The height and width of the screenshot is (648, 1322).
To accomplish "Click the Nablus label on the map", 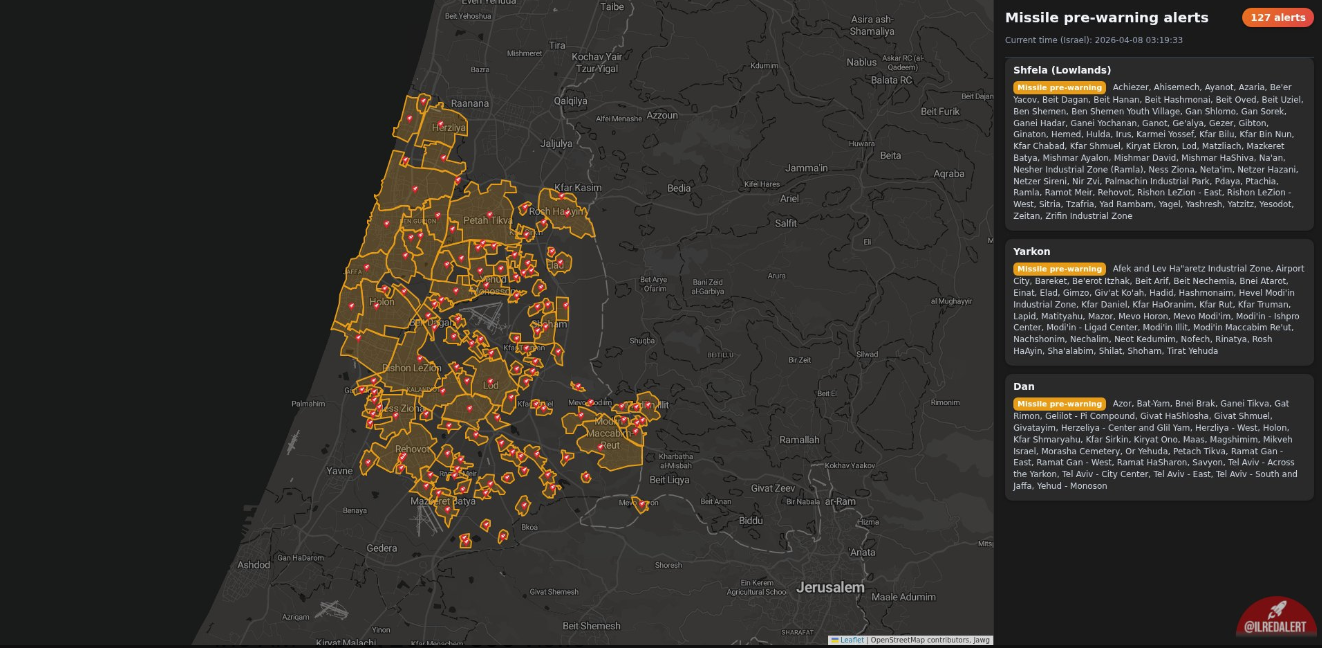I will coord(861,62).
